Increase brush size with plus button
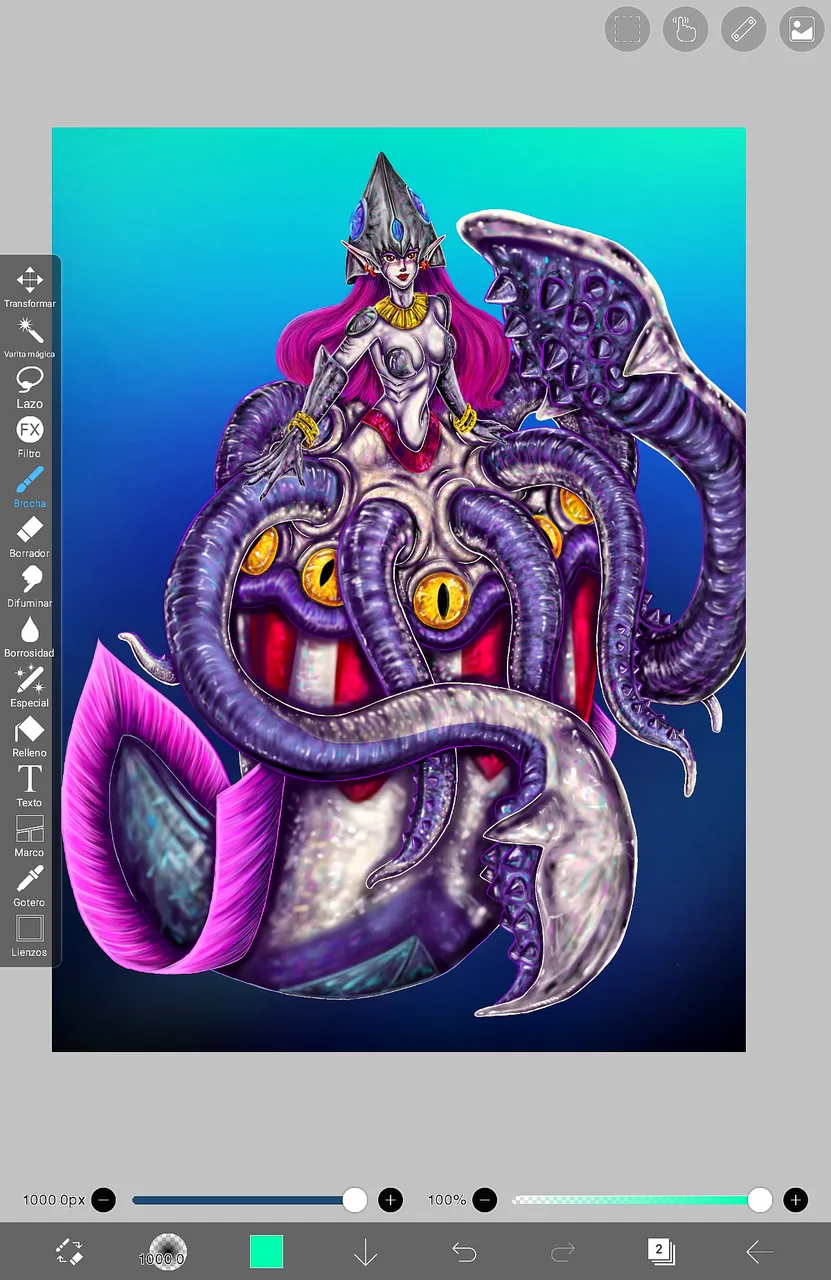This screenshot has height=1280, width=831. [391, 1200]
